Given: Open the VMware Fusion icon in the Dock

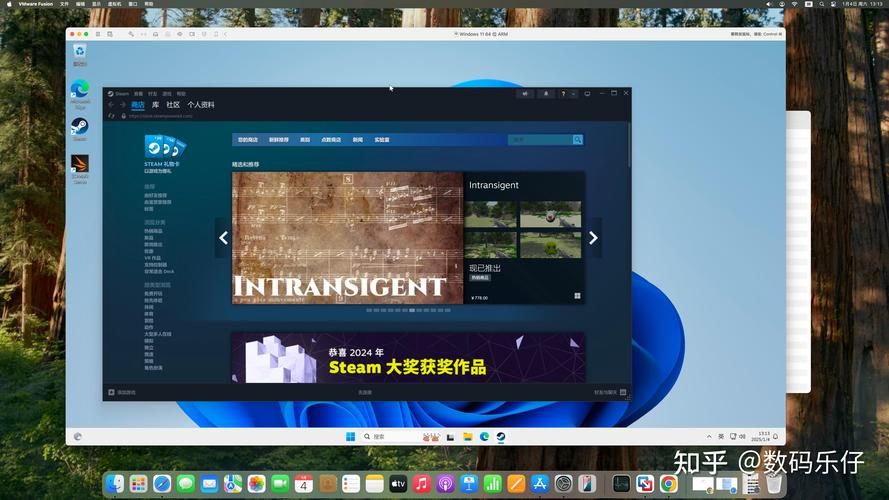Looking at the screenshot, I should [645, 484].
